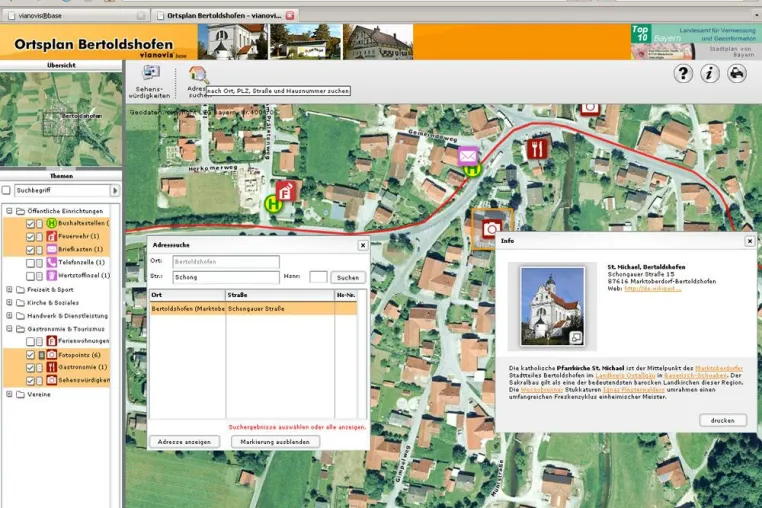Click the Ferienwohnungen legend icon
Screen dimensions: 762x508
click(x=52, y=341)
